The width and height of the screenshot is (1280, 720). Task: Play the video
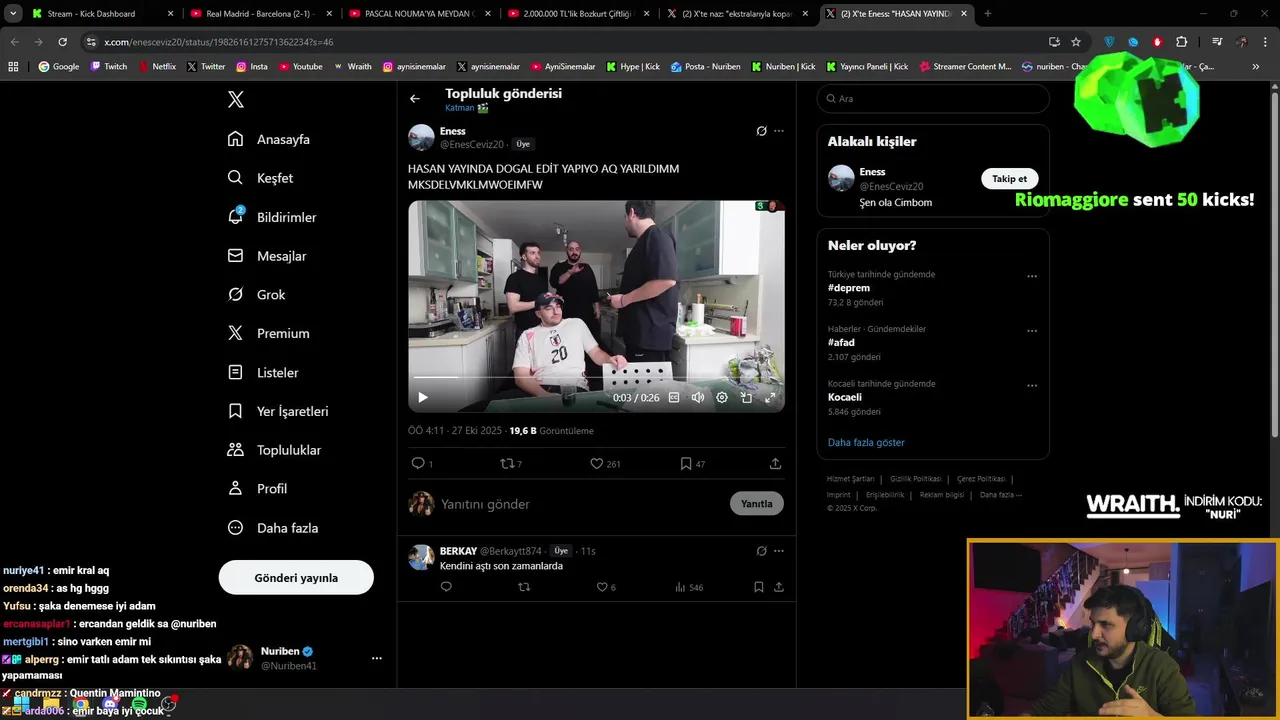tap(423, 397)
